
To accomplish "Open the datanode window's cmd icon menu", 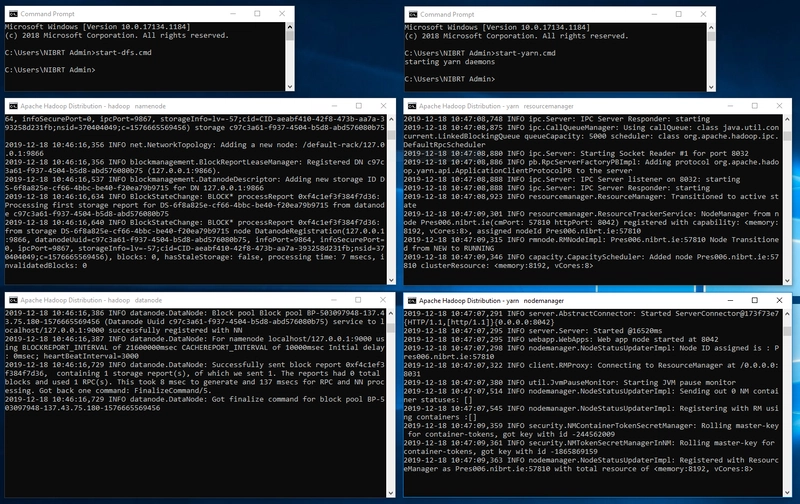I will click(x=11, y=299).
